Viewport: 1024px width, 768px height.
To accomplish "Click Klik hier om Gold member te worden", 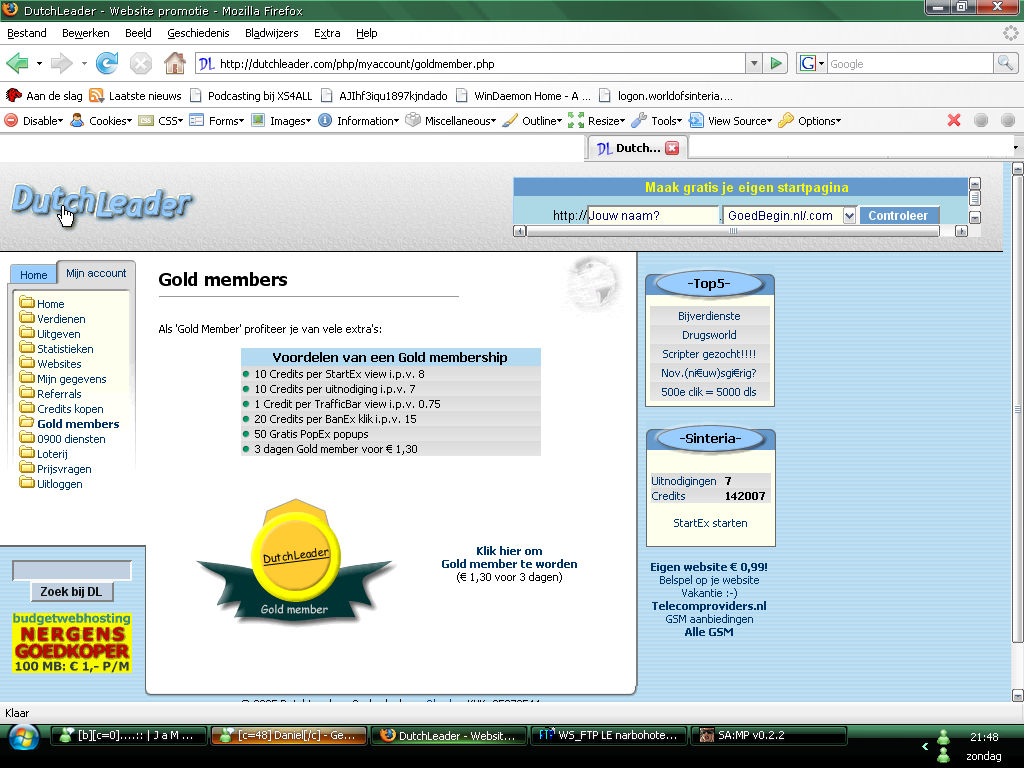I will (x=509, y=557).
